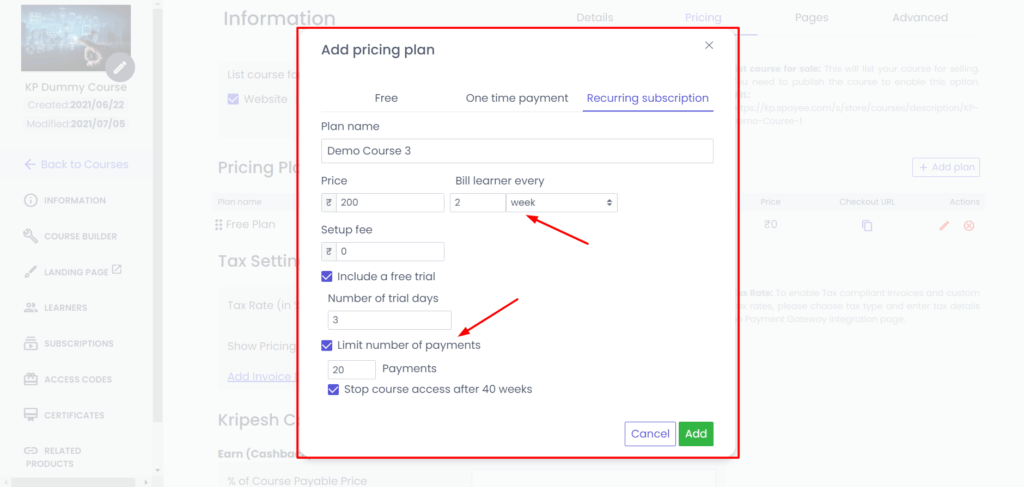Open Certificates in the sidebar
This screenshot has height=487, width=1024.
(73, 415)
